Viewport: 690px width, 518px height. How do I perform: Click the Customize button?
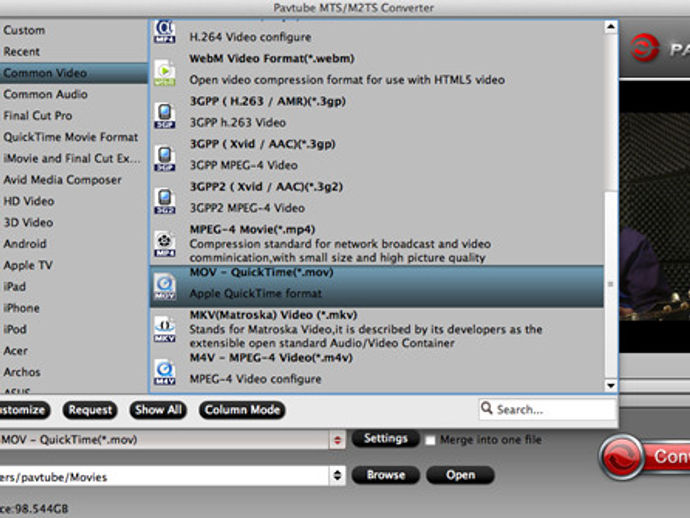(x=24, y=410)
